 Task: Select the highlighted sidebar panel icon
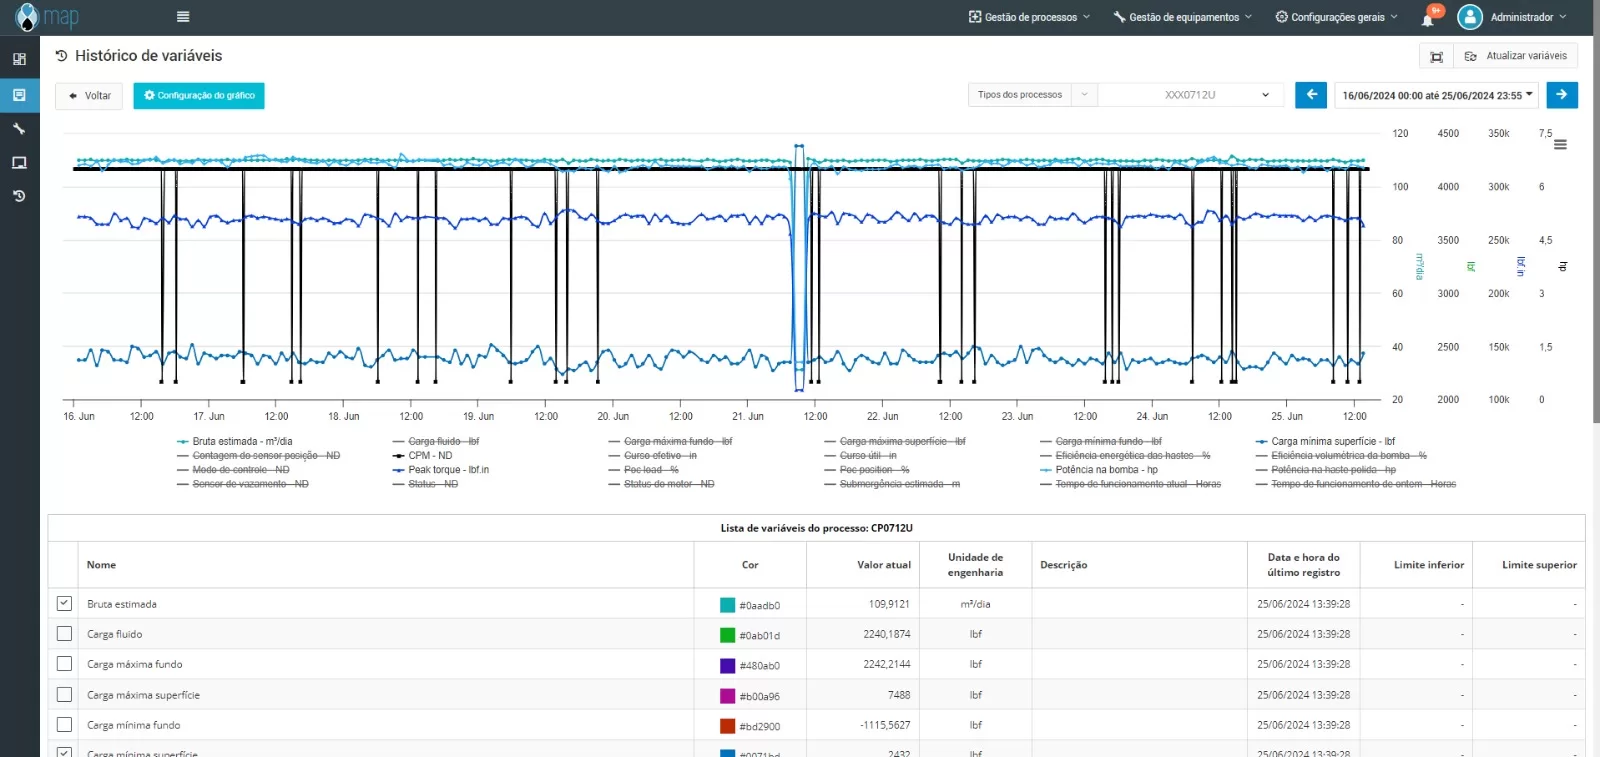(x=19, y=95)
